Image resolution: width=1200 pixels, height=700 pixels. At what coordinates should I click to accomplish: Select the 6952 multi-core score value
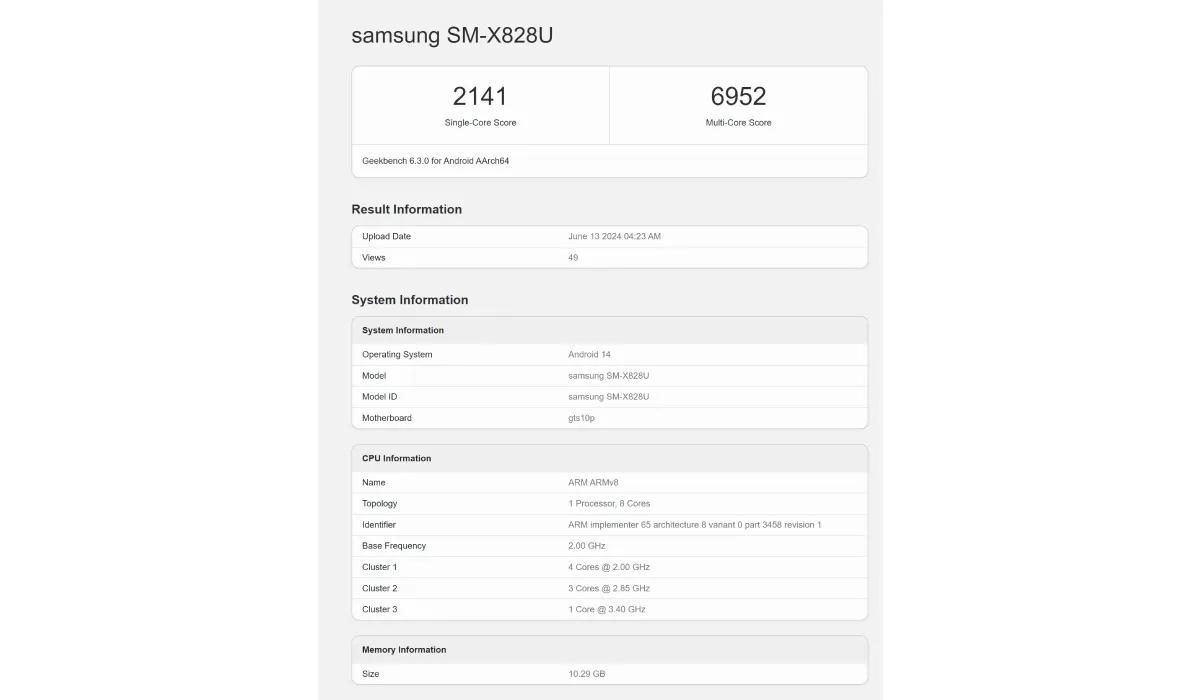[x=738, y=96]
